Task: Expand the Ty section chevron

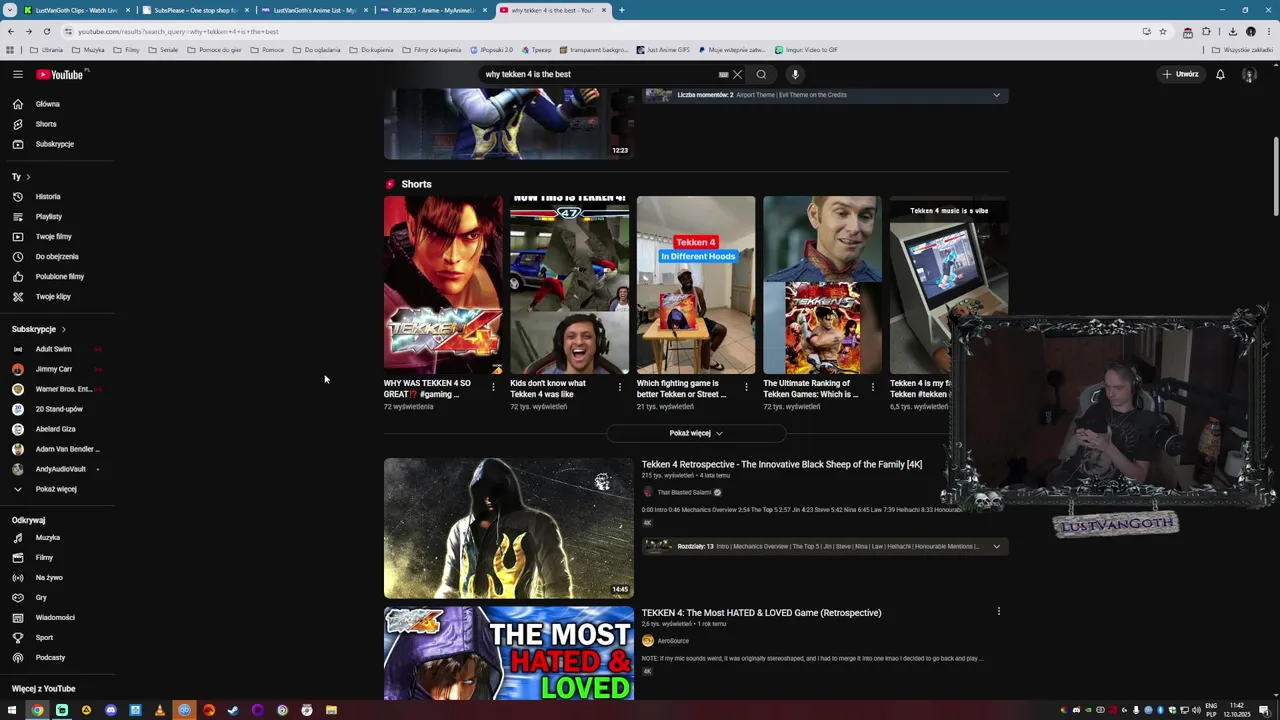Action: [x=28, y=177]
